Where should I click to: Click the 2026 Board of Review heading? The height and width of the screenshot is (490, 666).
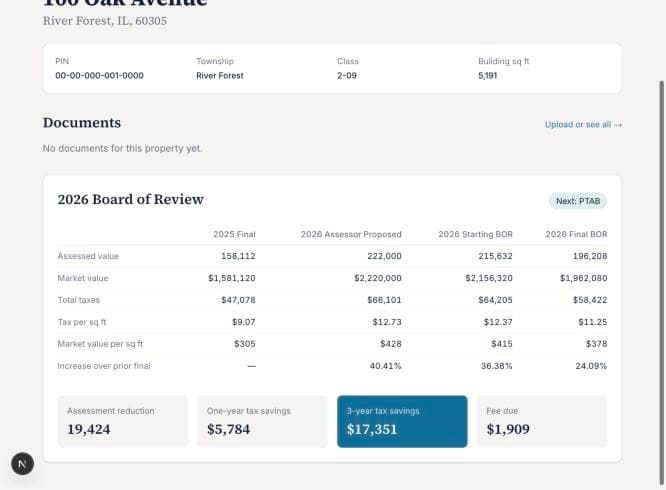[x=131, y=199]
